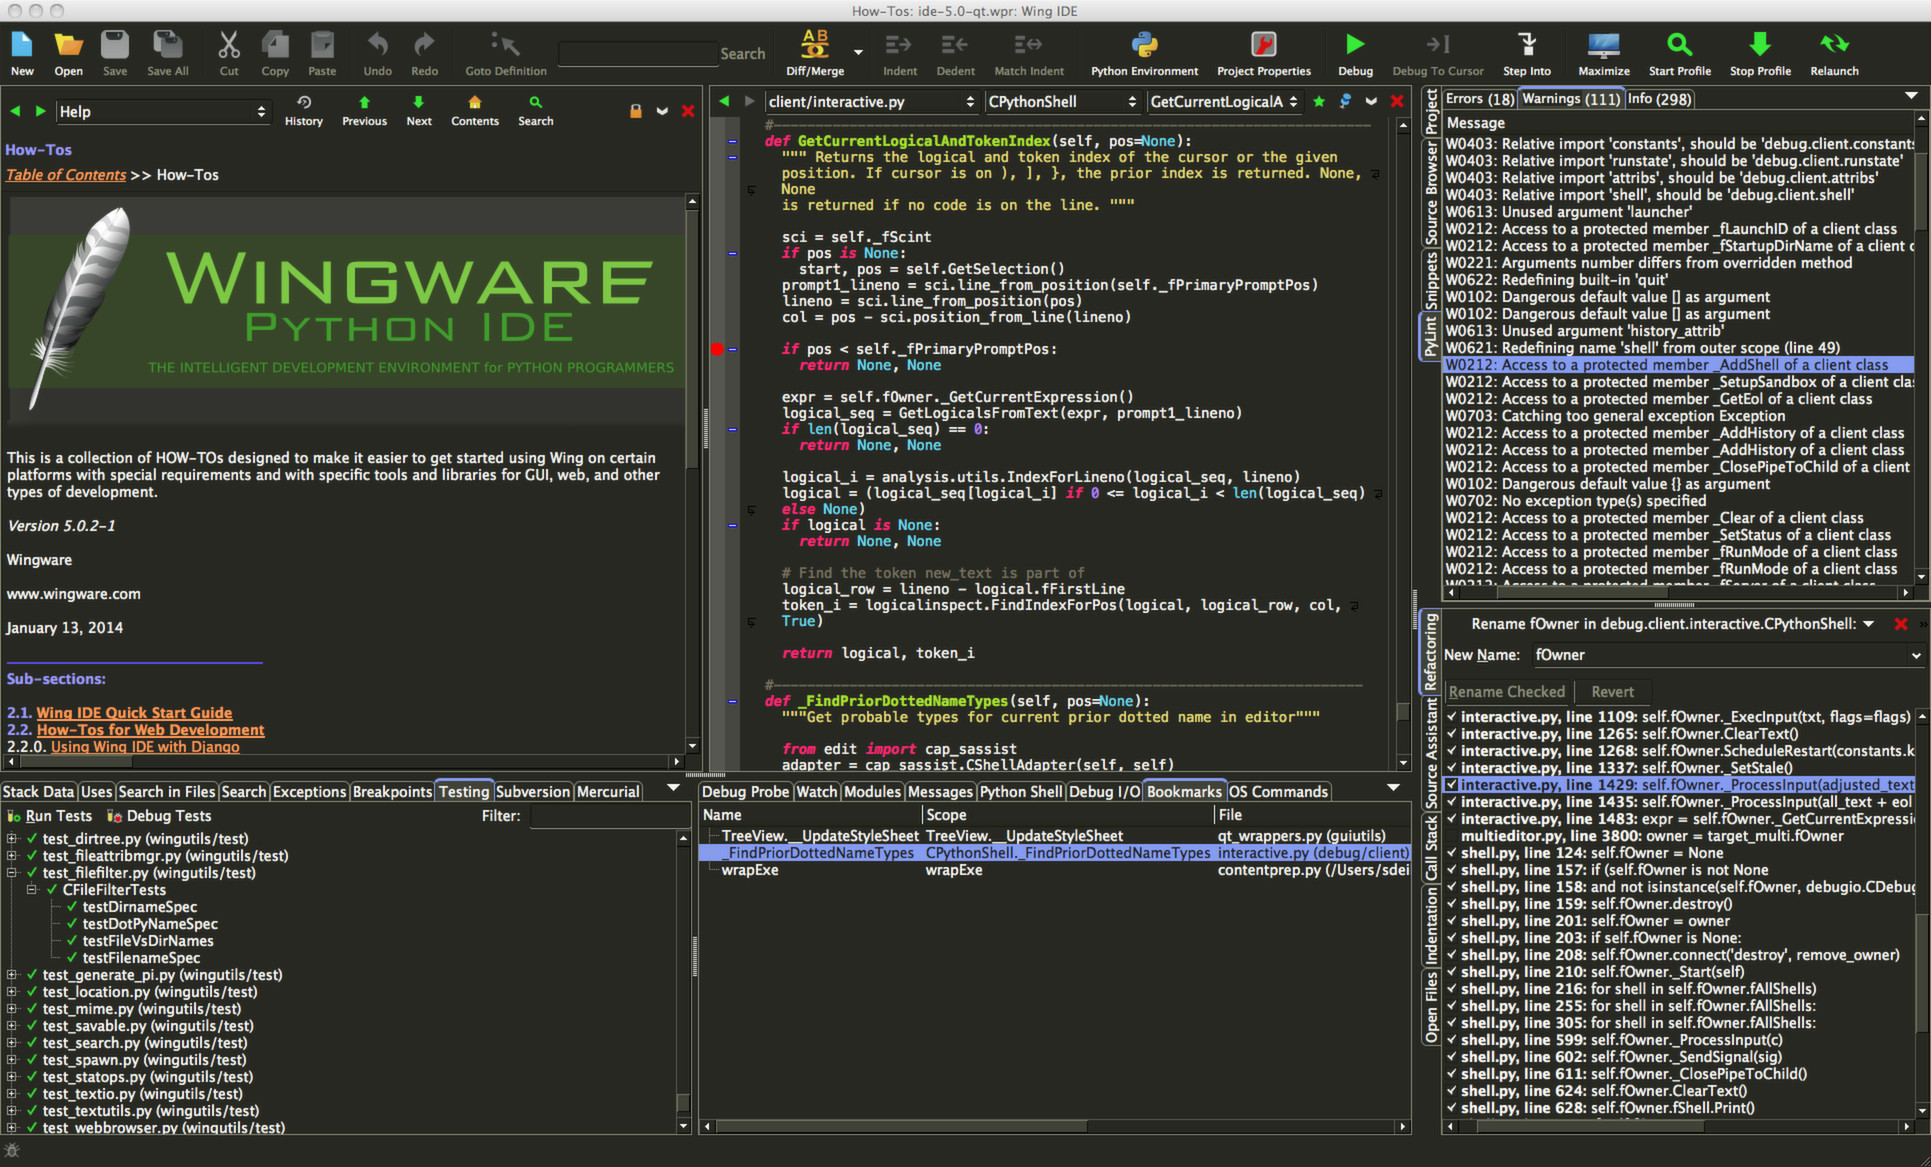Relaunch the debug process
This screenshot has width=1931, height=1167.
click(x=1834, y=45)
